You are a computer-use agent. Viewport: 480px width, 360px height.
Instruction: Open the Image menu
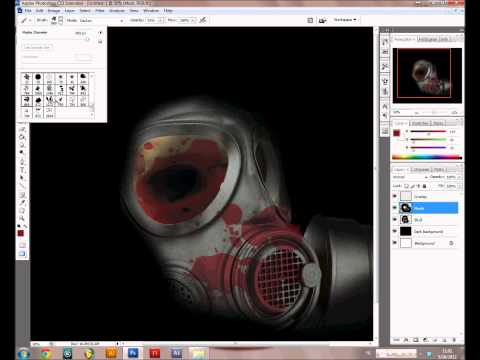click(54, 11)
